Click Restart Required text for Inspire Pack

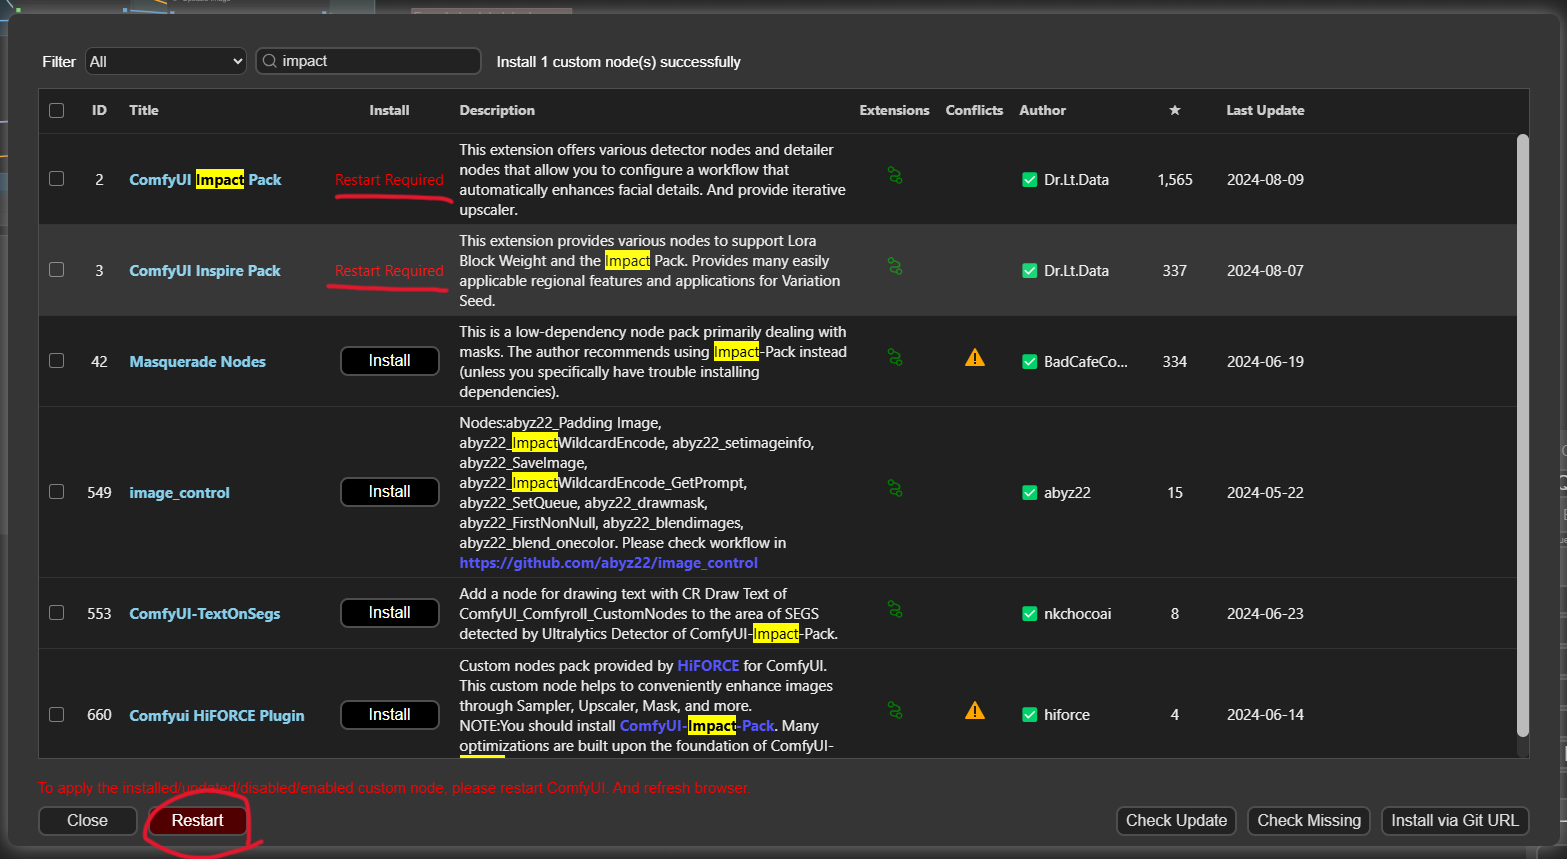[389, 271]
